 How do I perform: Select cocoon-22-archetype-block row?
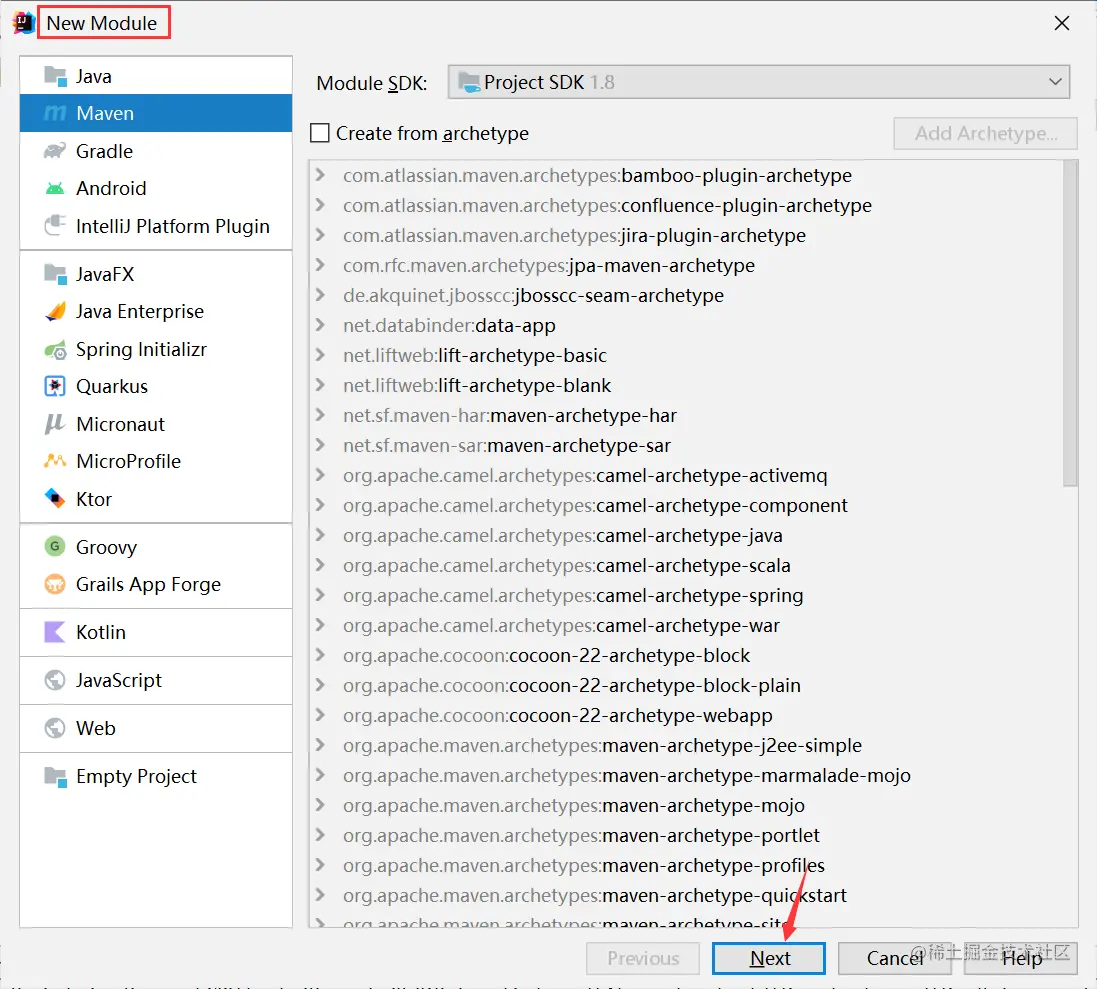coord(686,655)
